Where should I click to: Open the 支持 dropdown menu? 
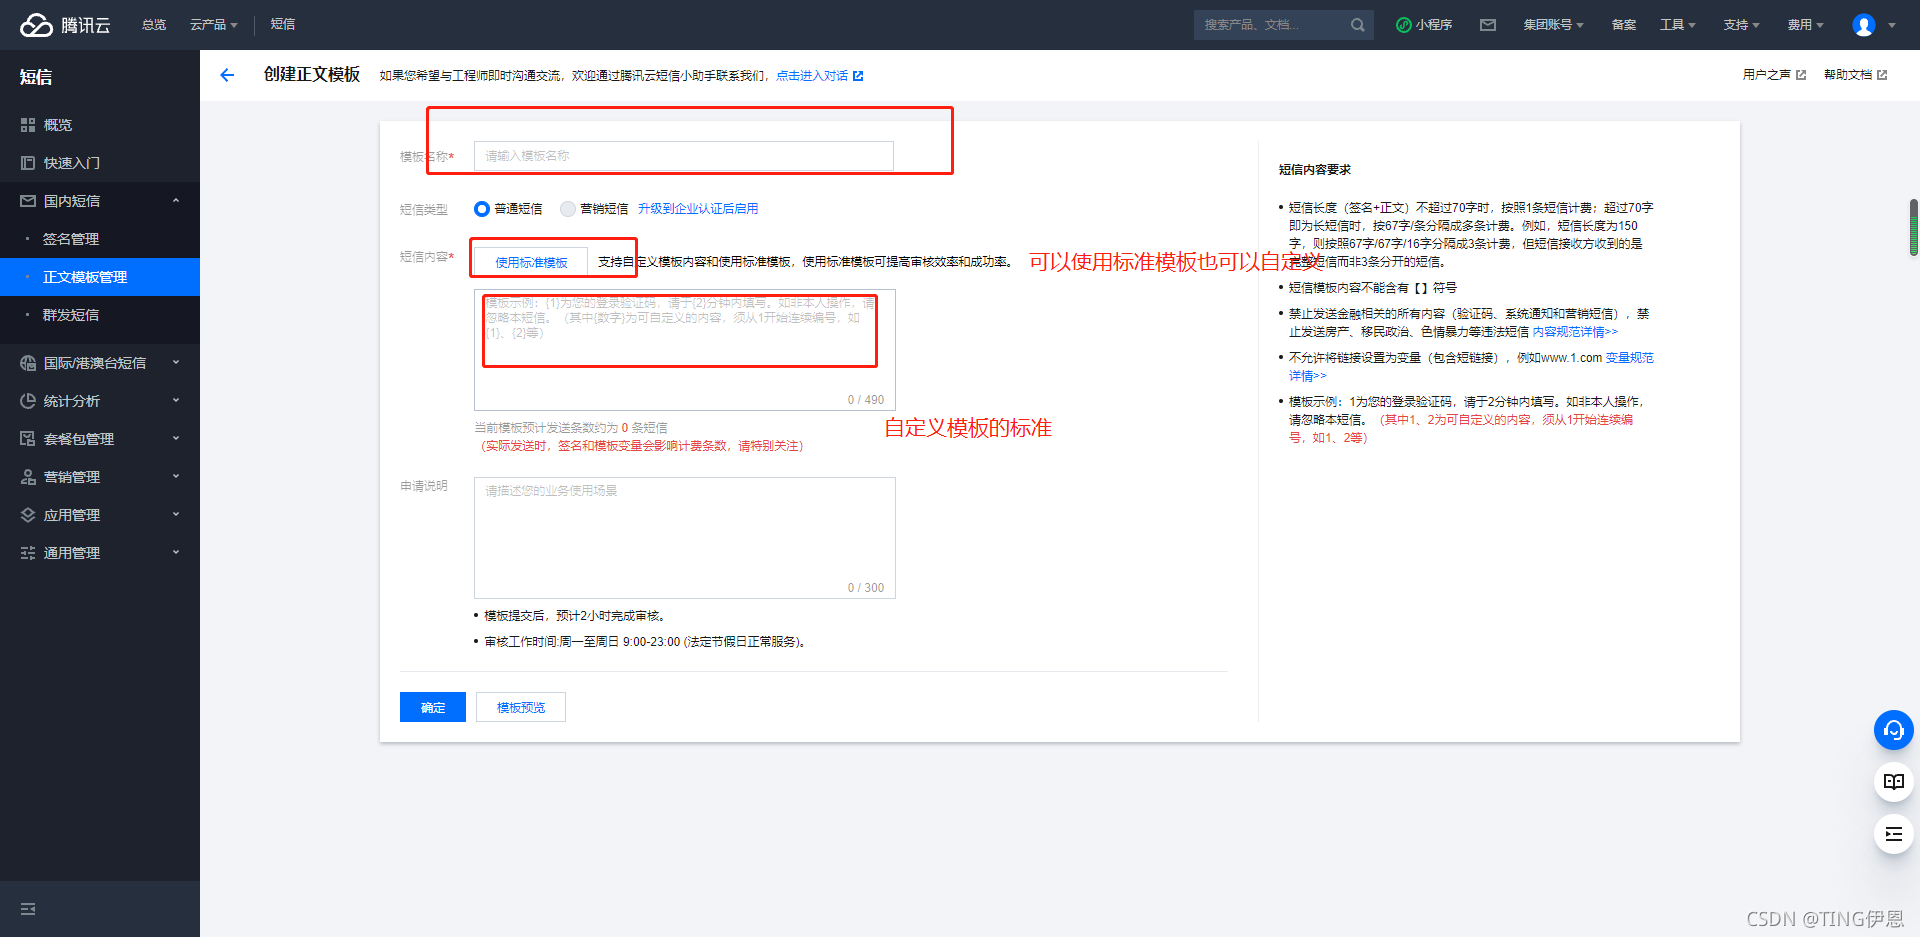[x=1741, y=25]
